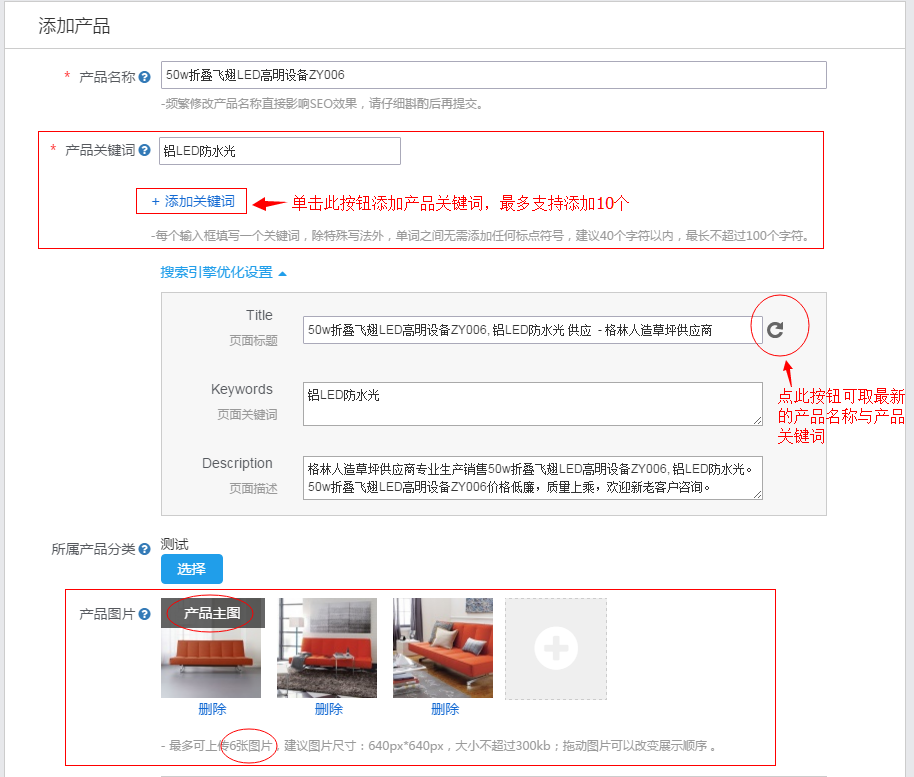Delete the first product image
Image resolution: width=914 pixels, height=777 pixels.
[x=211, y=709]
